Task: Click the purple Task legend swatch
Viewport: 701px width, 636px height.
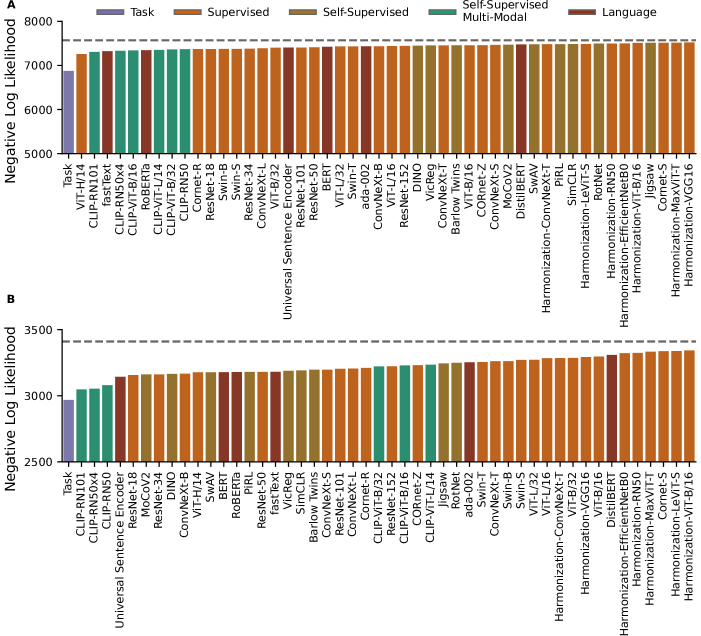Action: (x=110, y=12)
